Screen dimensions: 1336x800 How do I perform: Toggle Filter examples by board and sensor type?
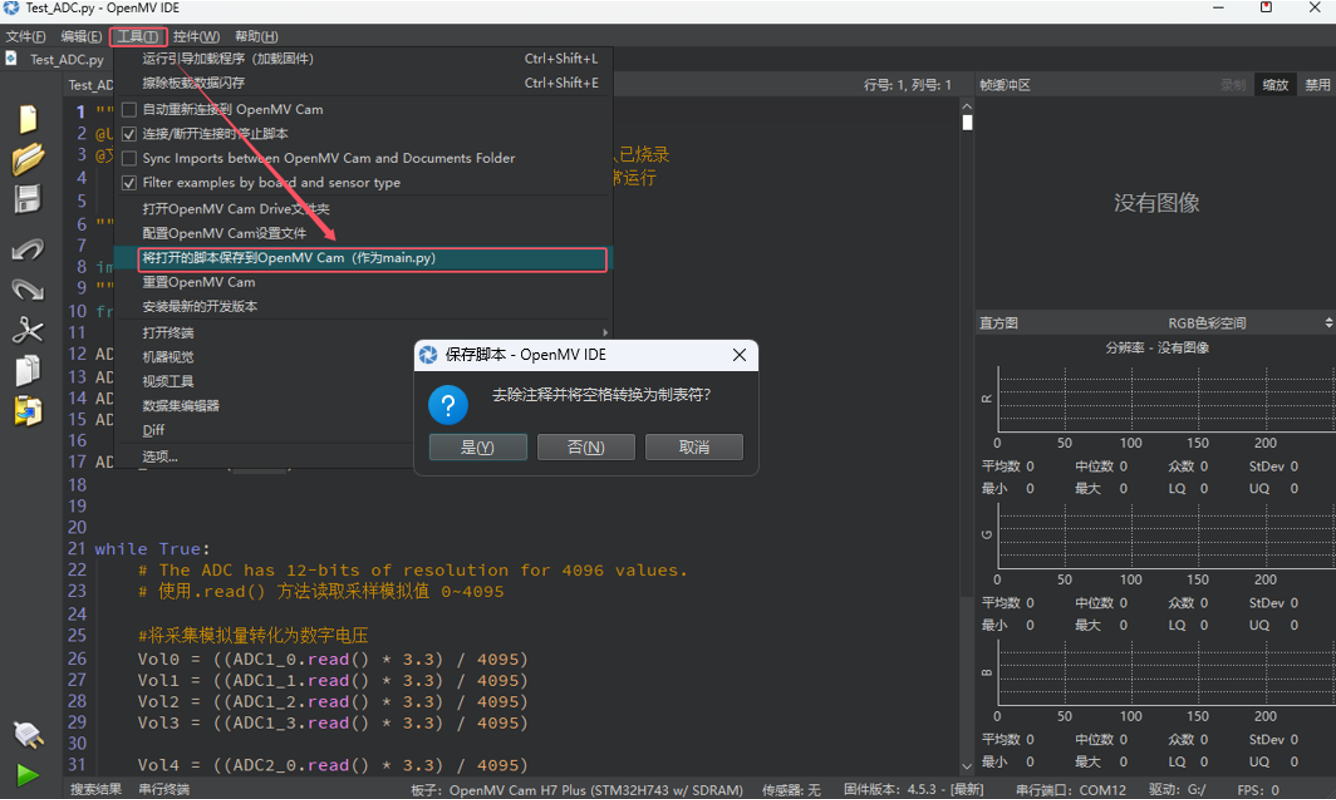129,182
